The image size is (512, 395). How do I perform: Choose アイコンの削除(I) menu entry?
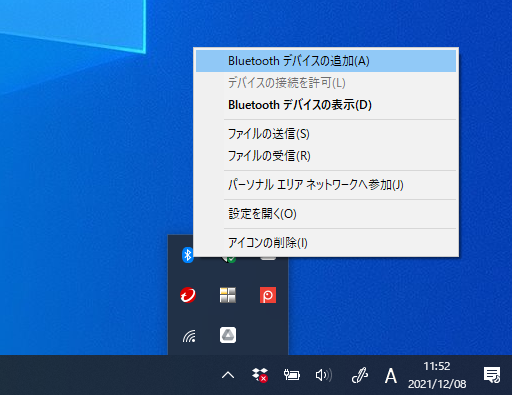[x=326, y=243]
